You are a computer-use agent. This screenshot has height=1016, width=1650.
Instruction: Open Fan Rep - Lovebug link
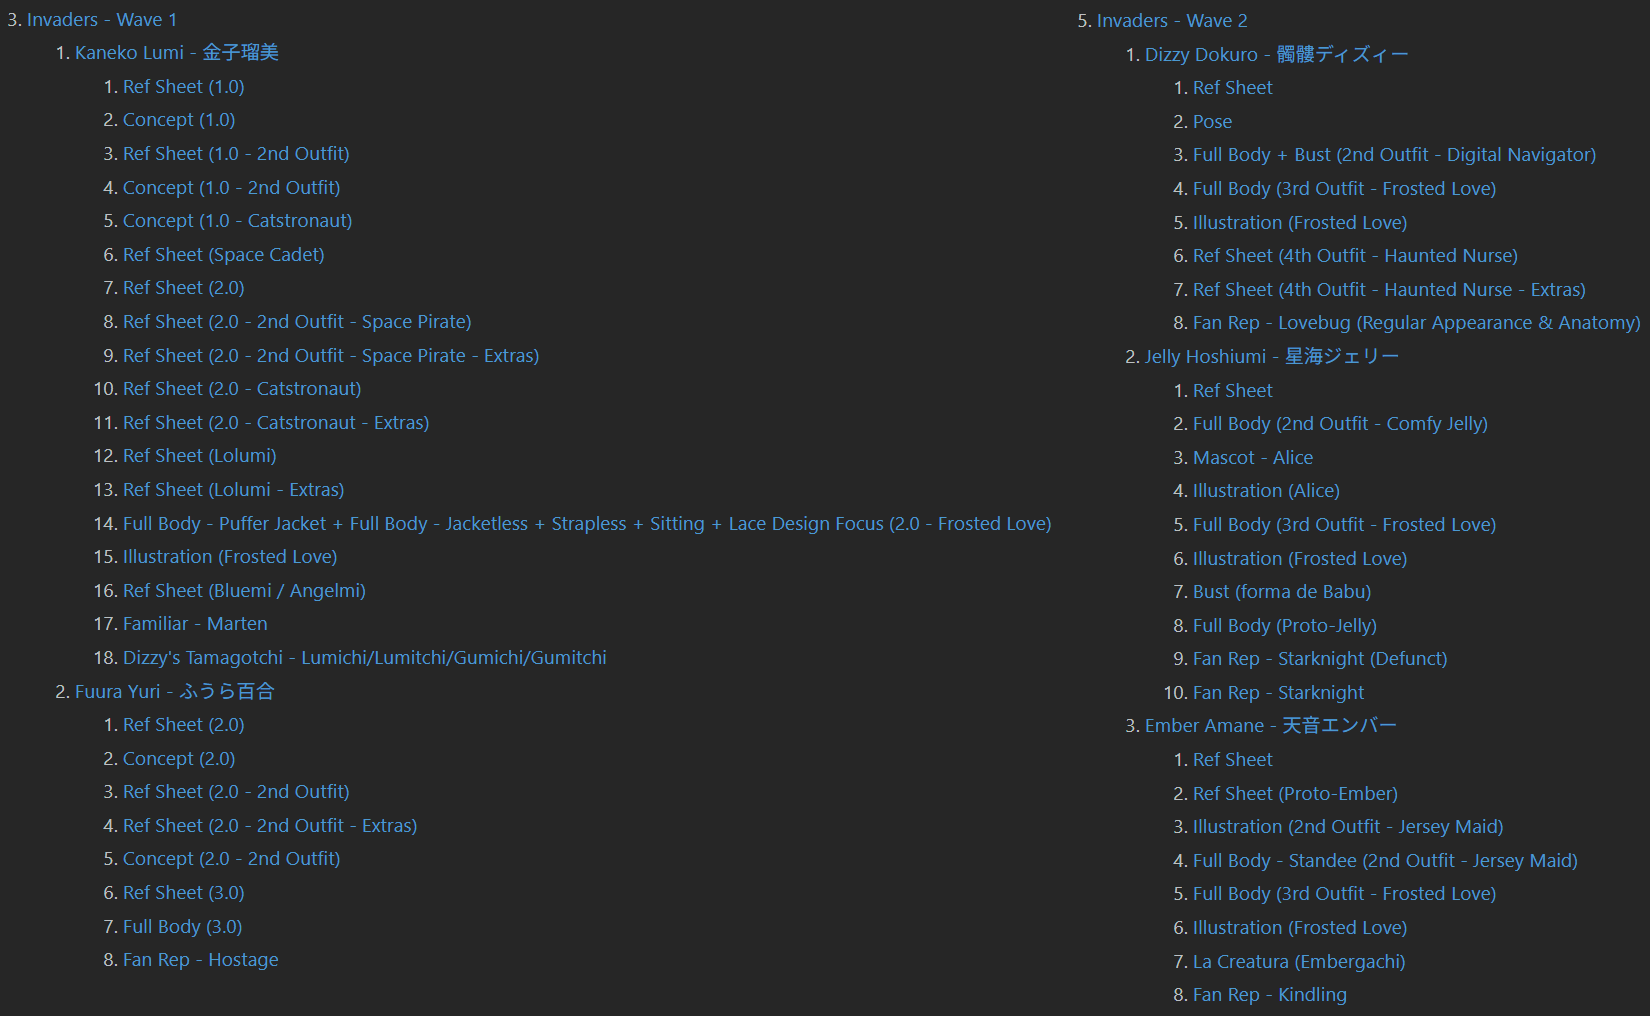(1416, 322)
